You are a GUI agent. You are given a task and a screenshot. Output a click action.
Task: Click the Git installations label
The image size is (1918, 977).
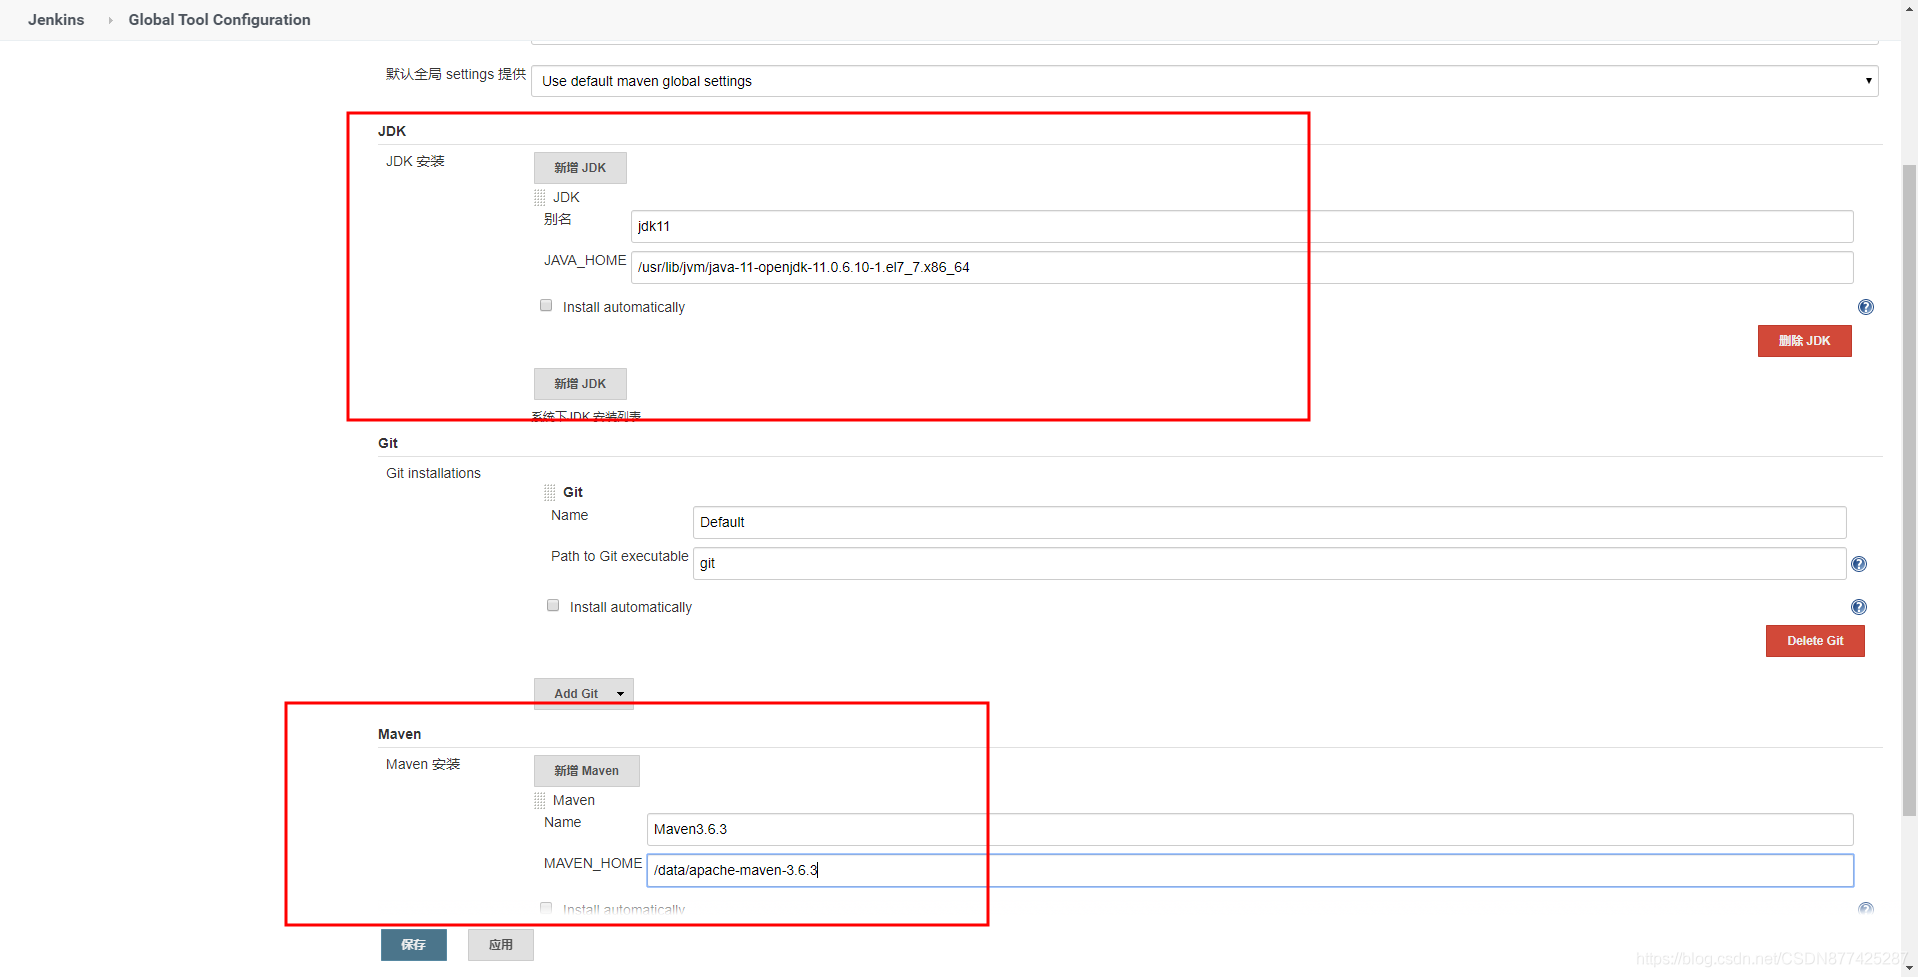(x=433, y=473)
